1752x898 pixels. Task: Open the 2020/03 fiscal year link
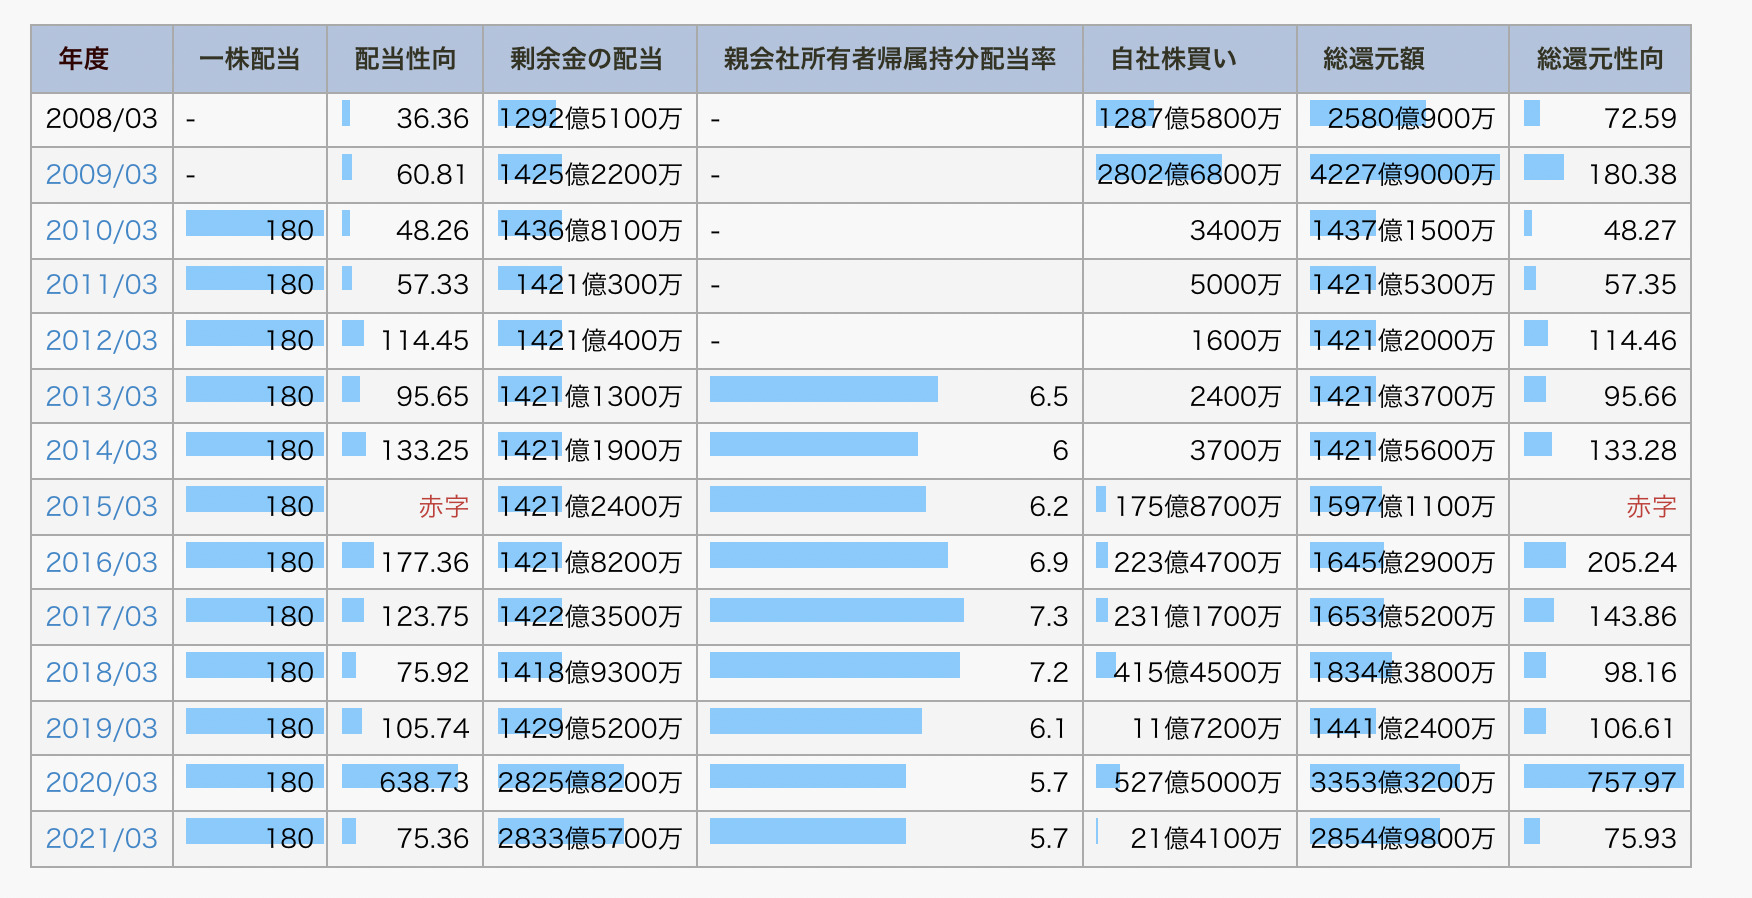[x=102, y=783]
